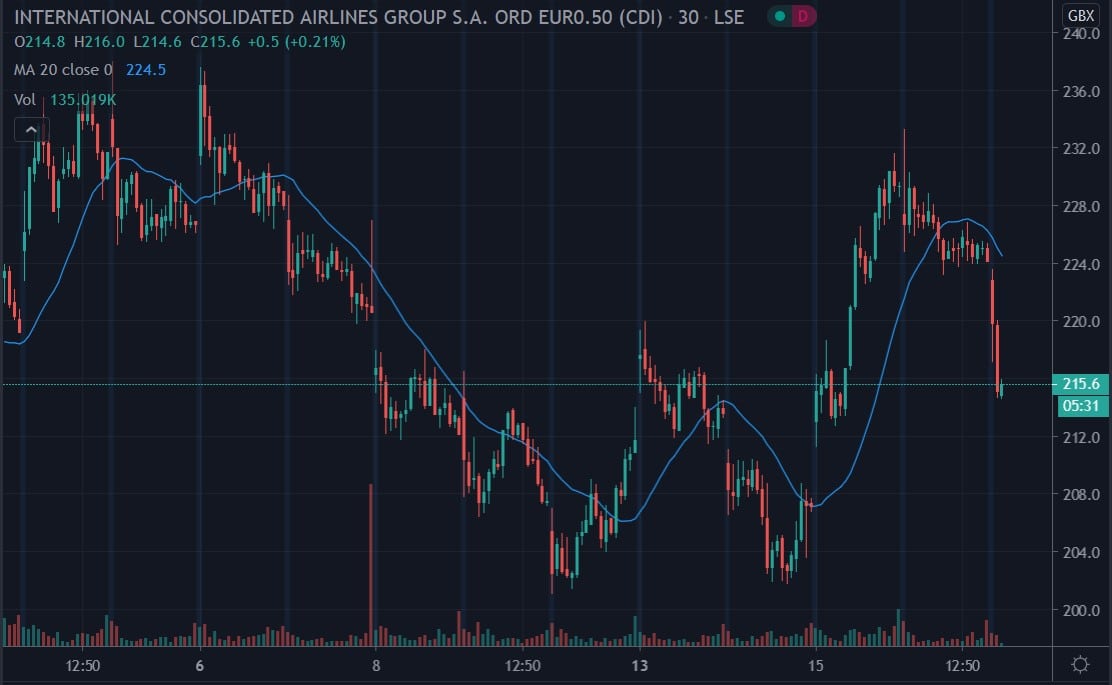This screenshot has width=1112, height=685.
Task: Select the Vol indicator label
Action: pos(25,99)
